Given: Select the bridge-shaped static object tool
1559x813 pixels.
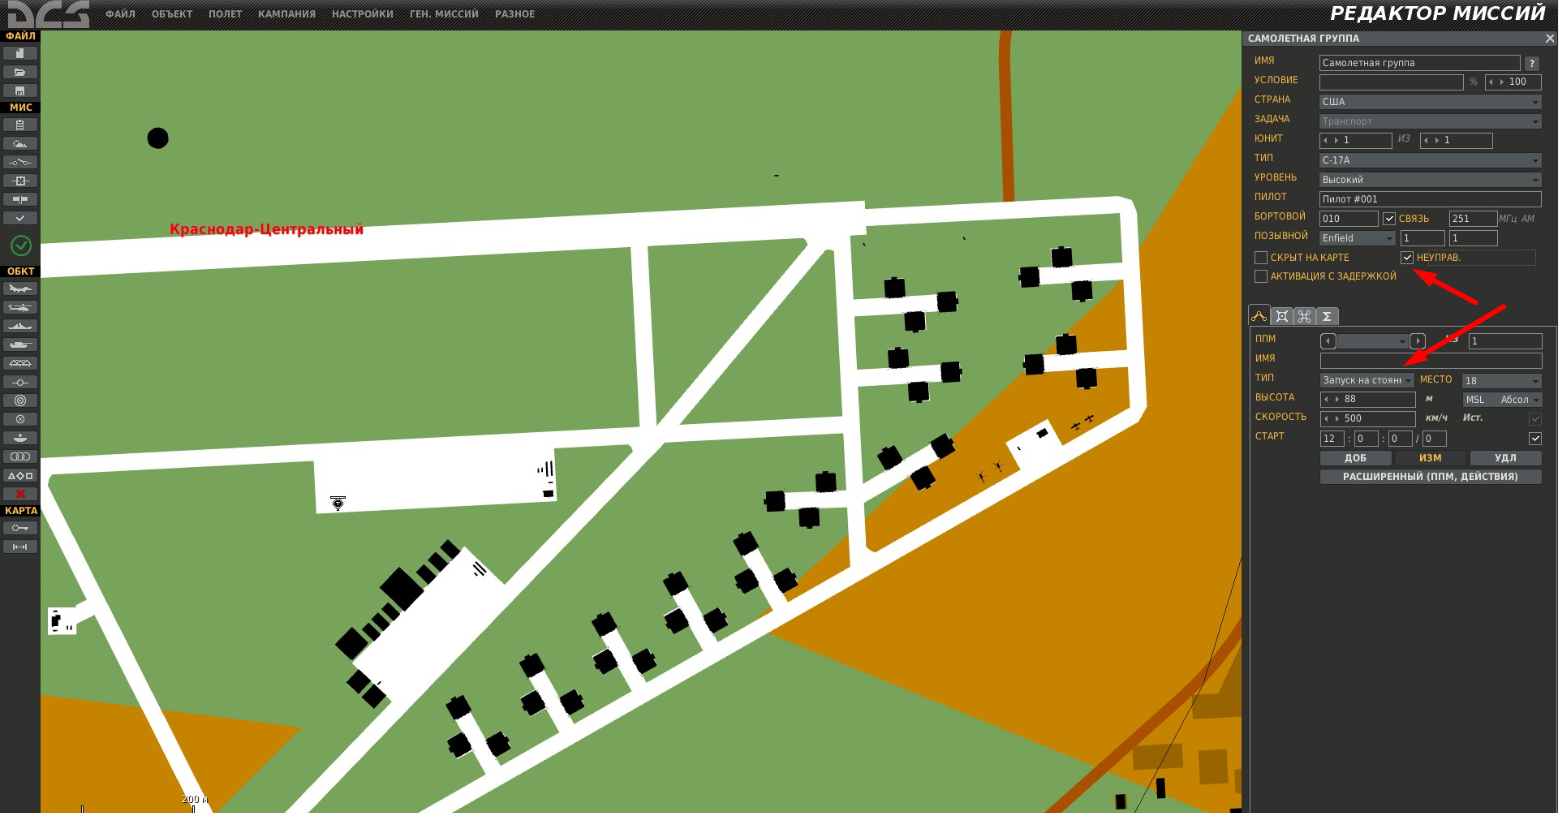Looking at the screenshot, I should coord(20,363).
